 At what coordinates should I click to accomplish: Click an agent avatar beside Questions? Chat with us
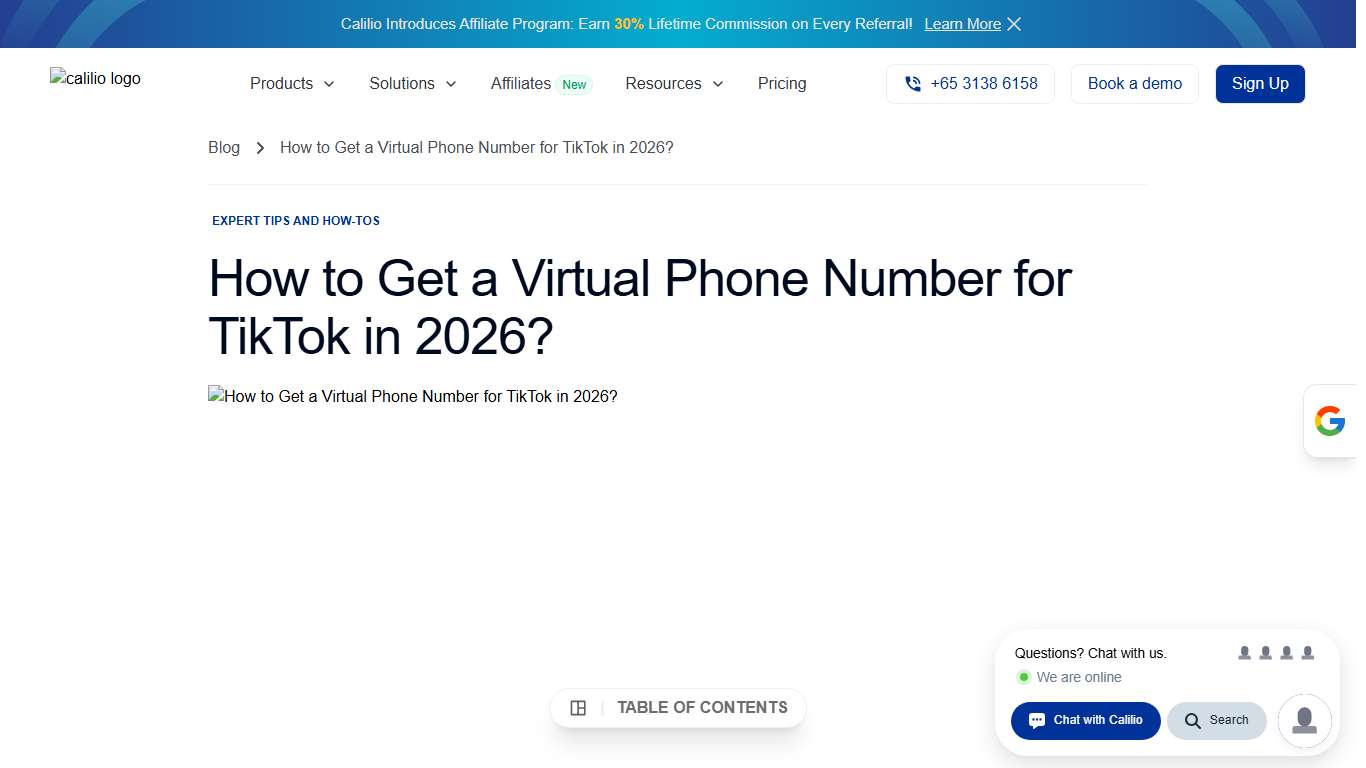pos(1245,652)
